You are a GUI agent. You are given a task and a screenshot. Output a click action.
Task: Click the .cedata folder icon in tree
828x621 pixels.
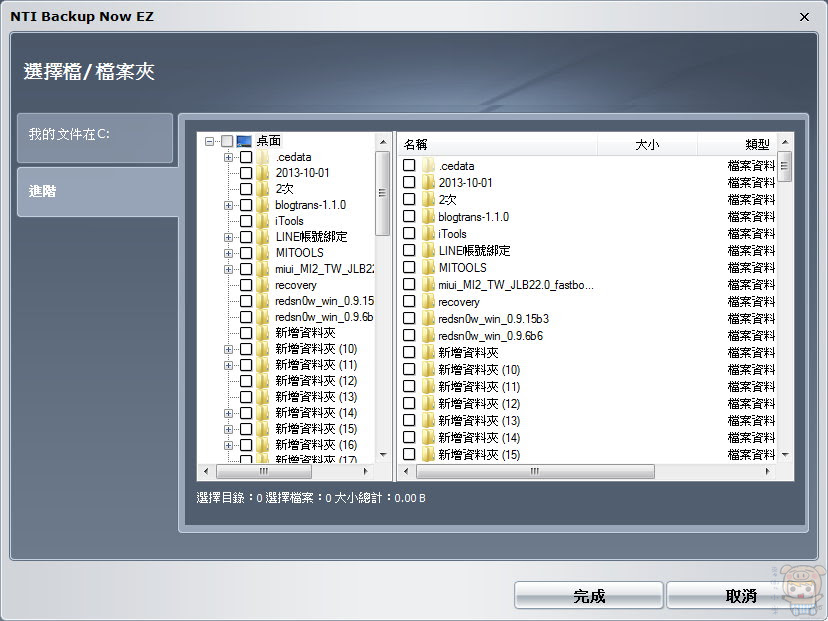pyautogui.click(x=263, y=157)
